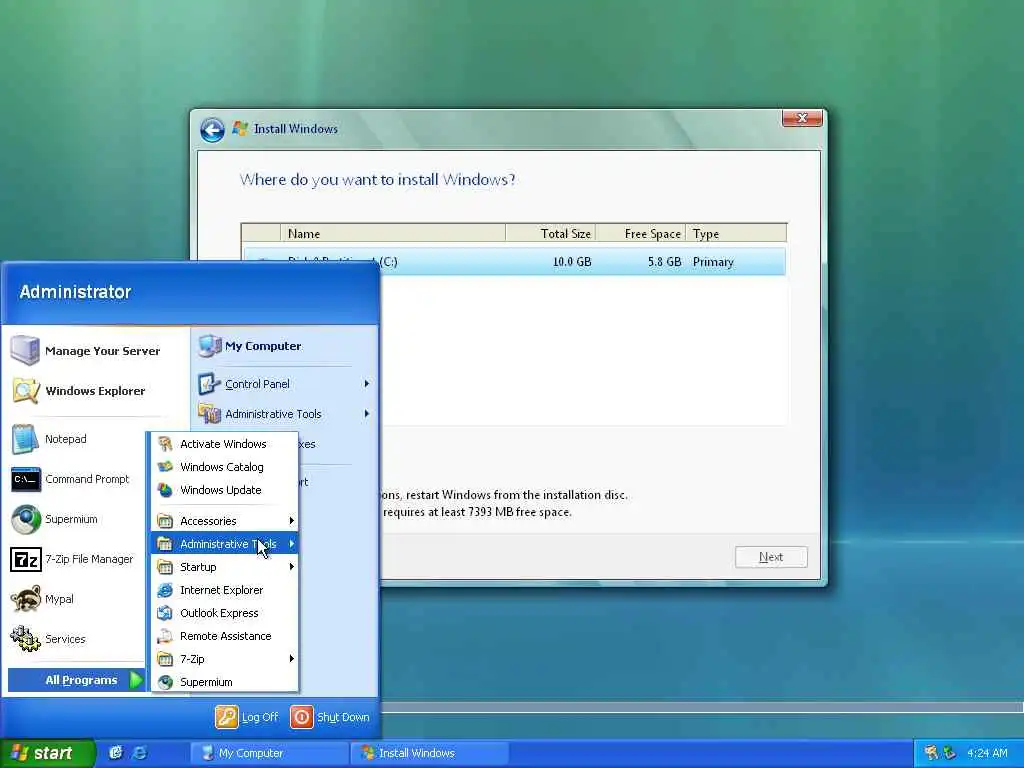Click the green All Programs arrow
1024x768 pixels.
tap(136, 680)
